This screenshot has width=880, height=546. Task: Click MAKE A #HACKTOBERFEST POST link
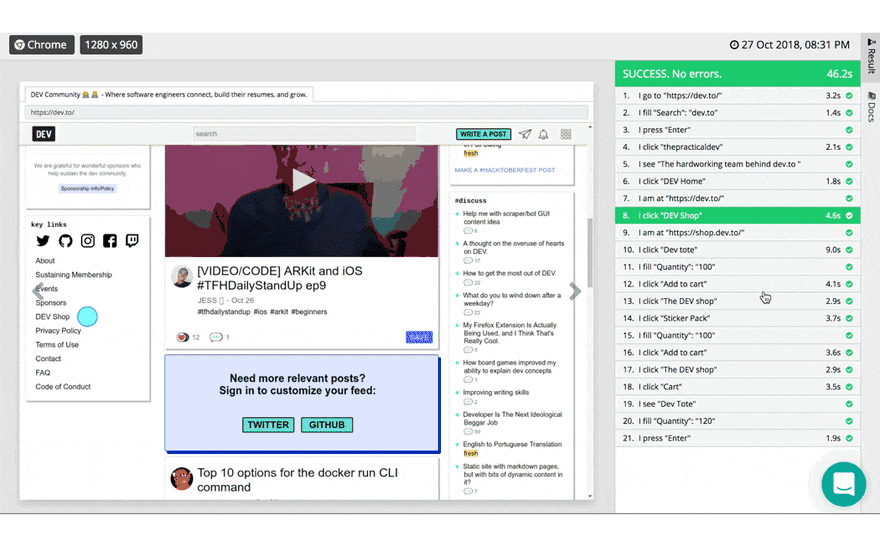(505, 170)
